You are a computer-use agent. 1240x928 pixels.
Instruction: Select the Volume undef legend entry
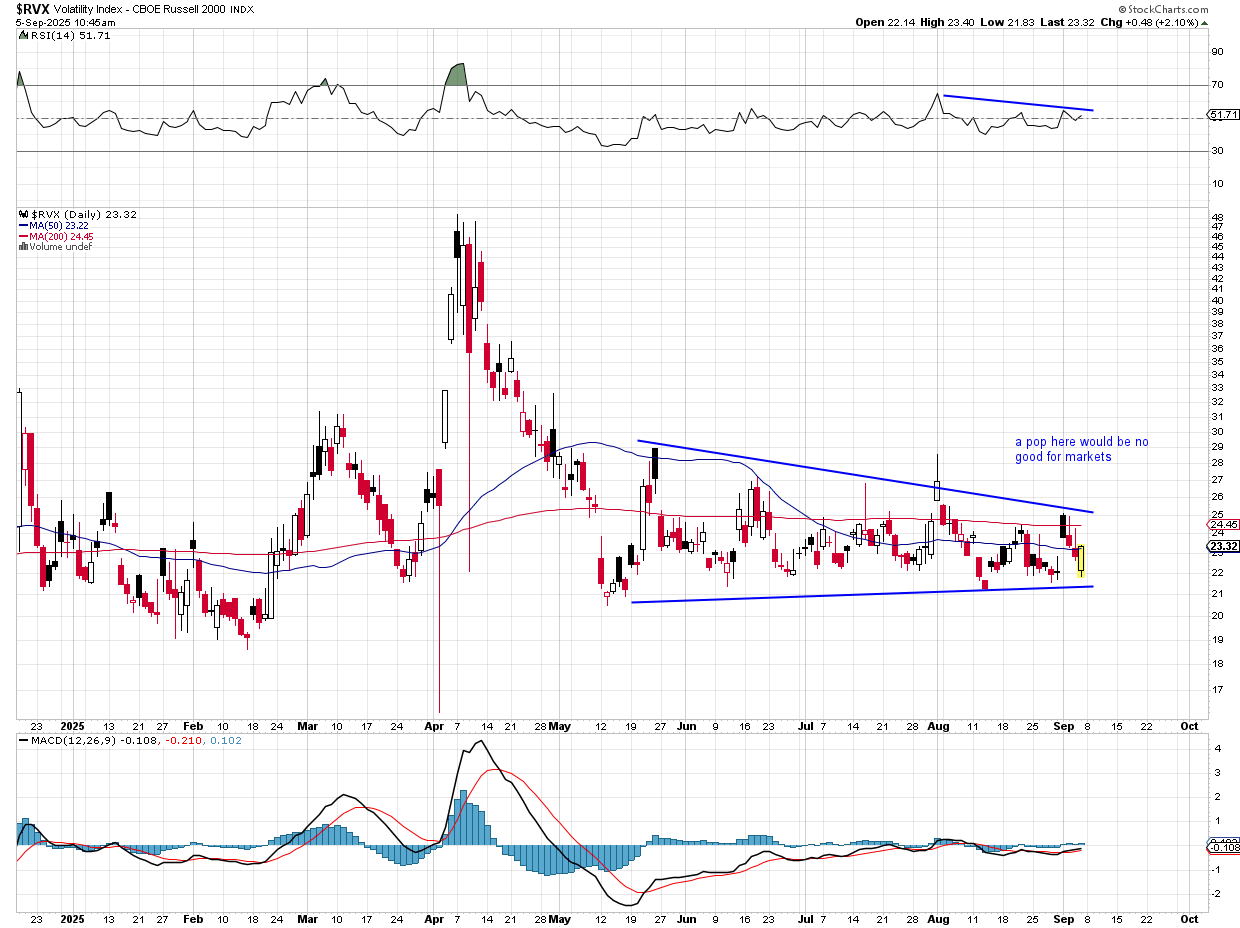pos(59,246)
